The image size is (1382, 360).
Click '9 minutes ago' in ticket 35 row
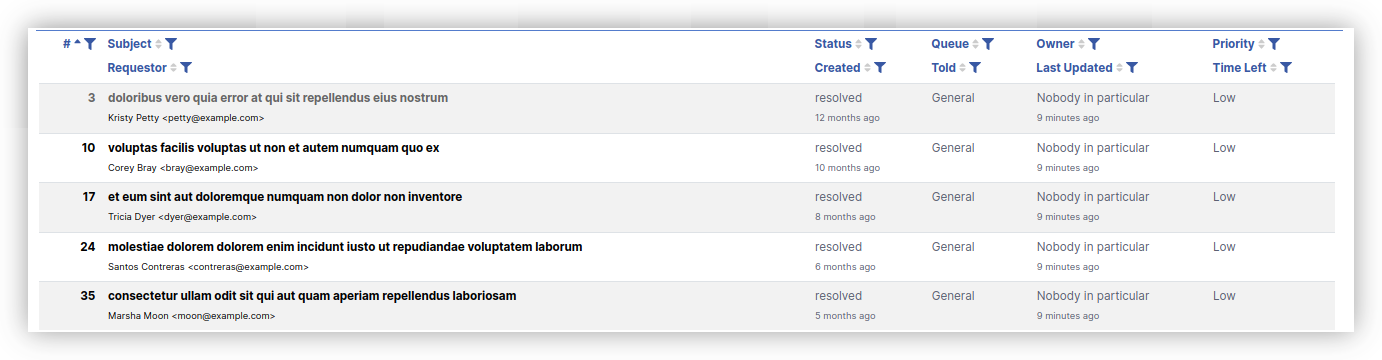[1068, 316]
